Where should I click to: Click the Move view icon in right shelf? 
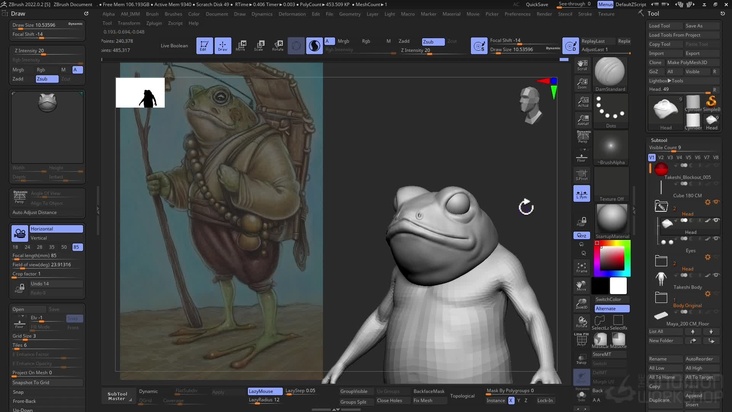[x=582, y=286]
